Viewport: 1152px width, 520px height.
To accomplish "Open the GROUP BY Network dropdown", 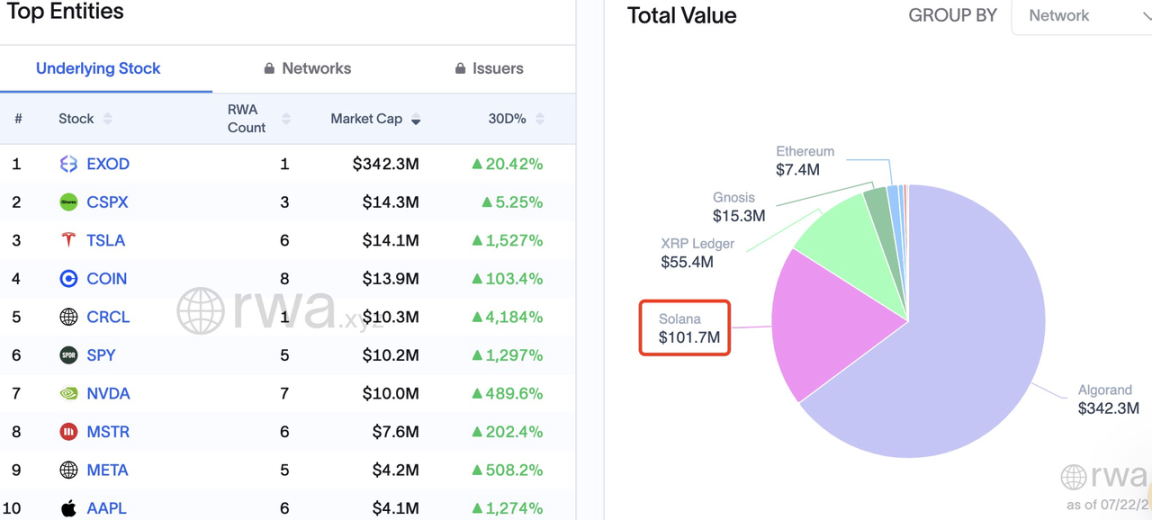I will (1081, 16).
